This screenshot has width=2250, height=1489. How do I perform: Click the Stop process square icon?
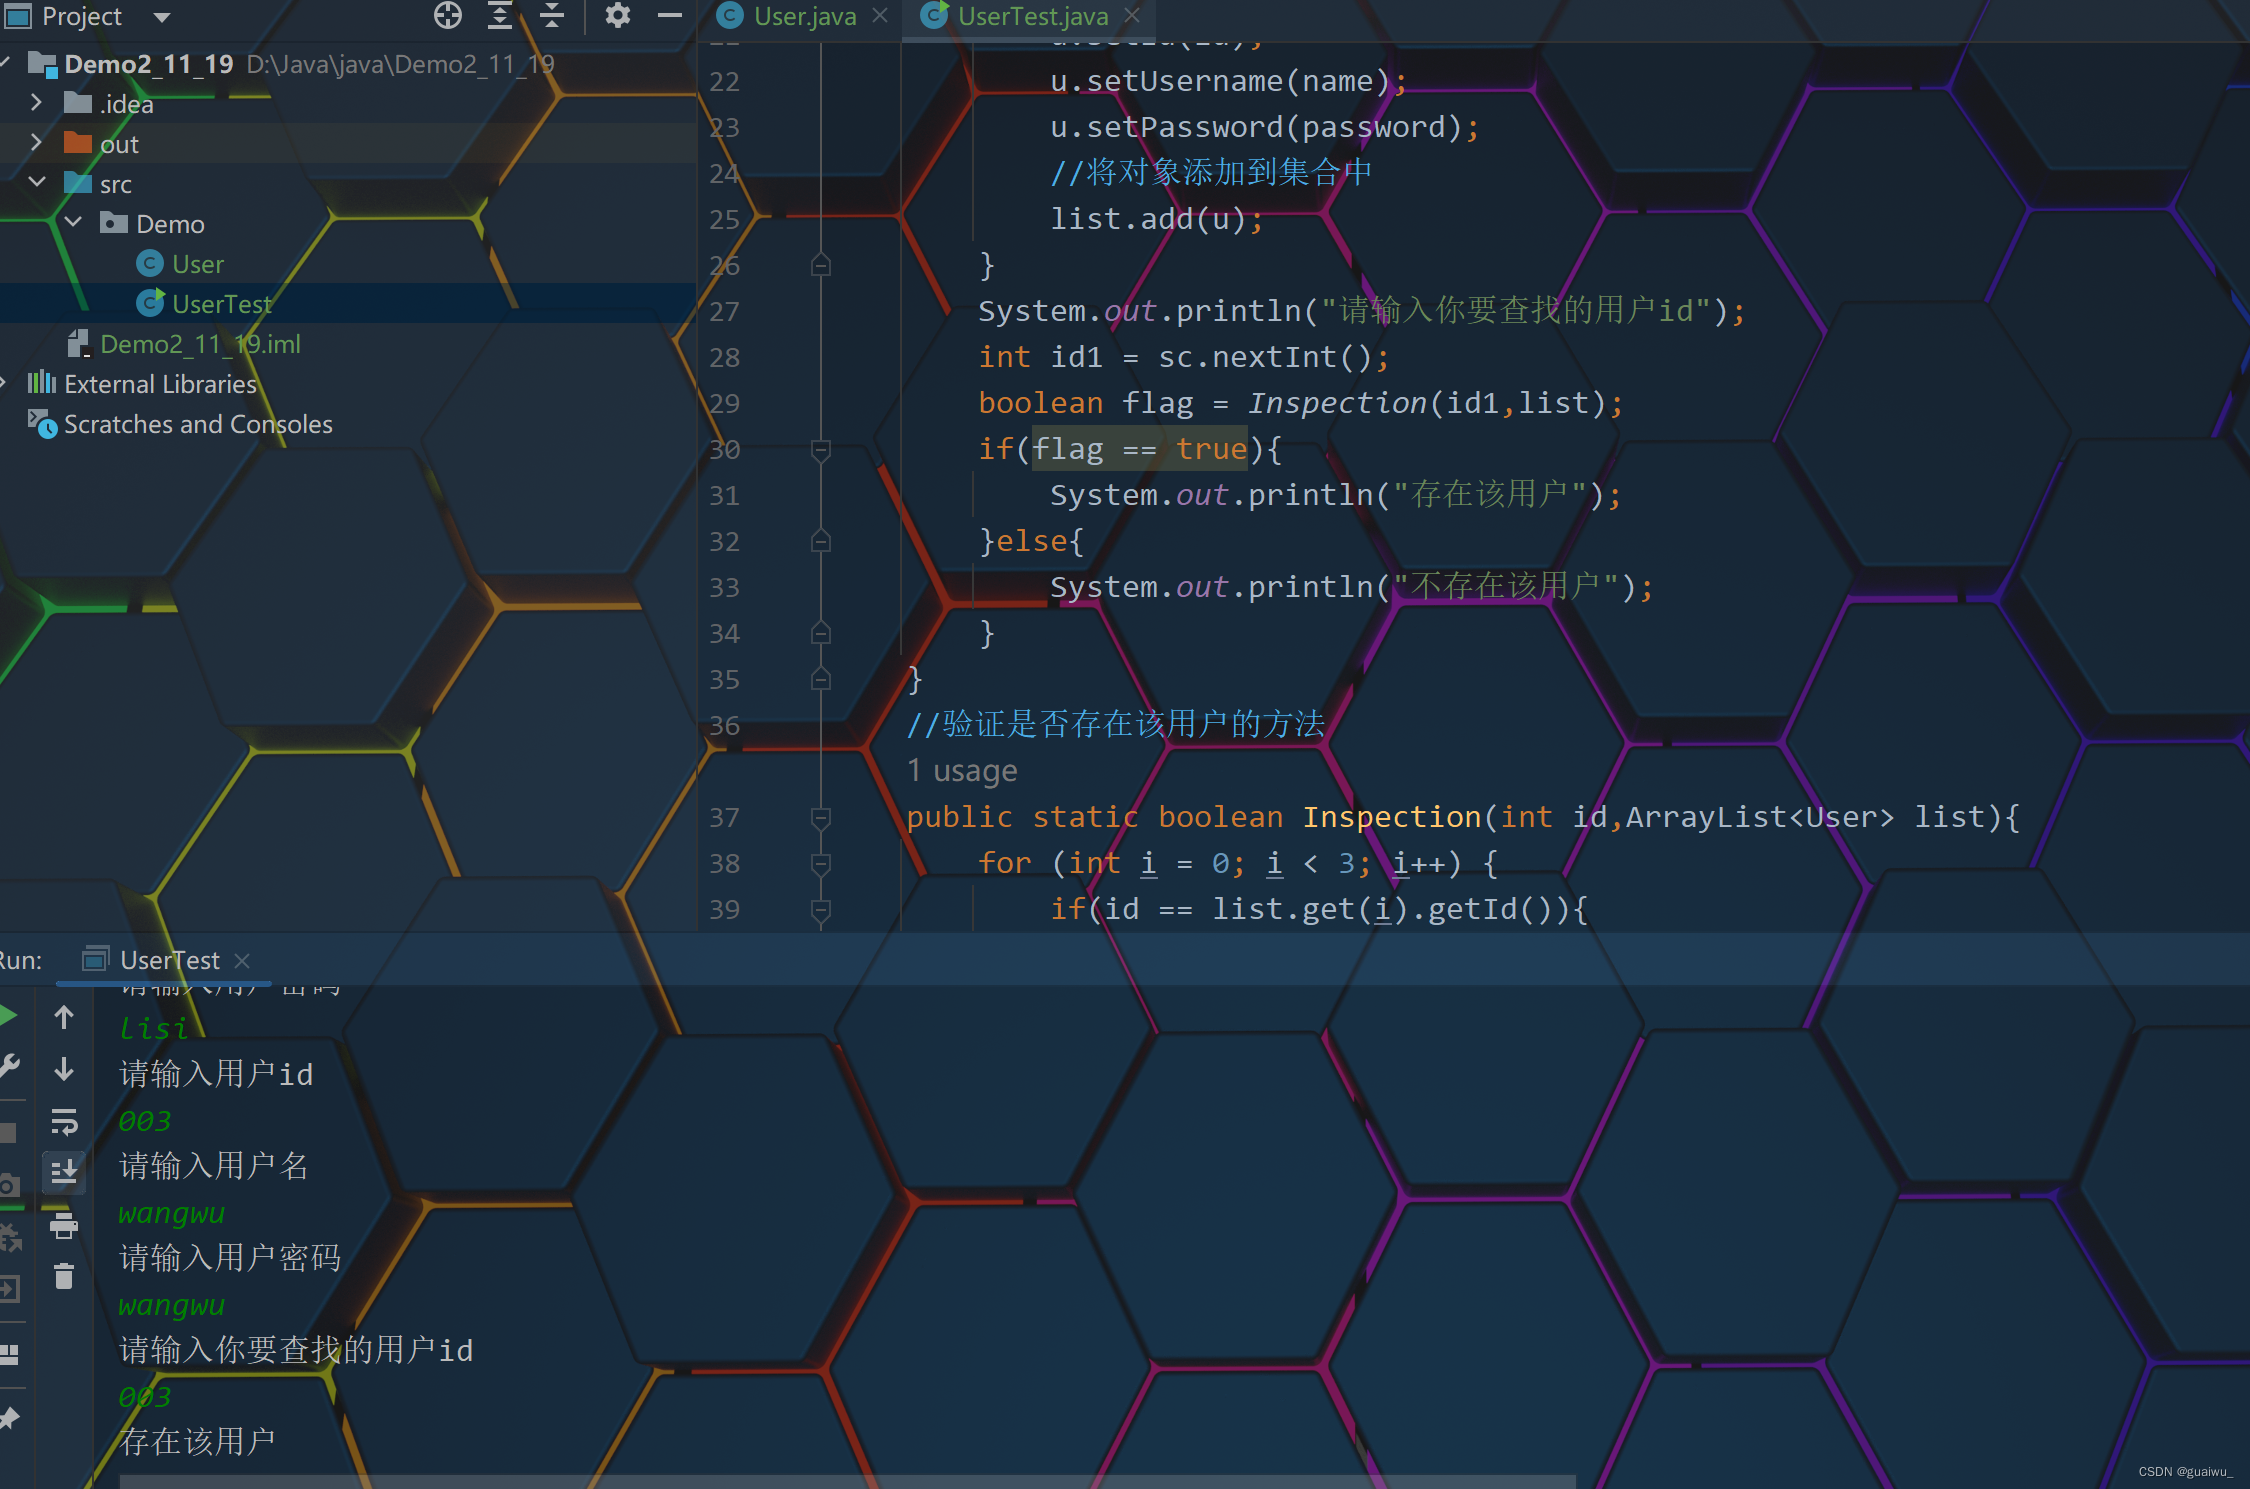tap(8, 1133)
